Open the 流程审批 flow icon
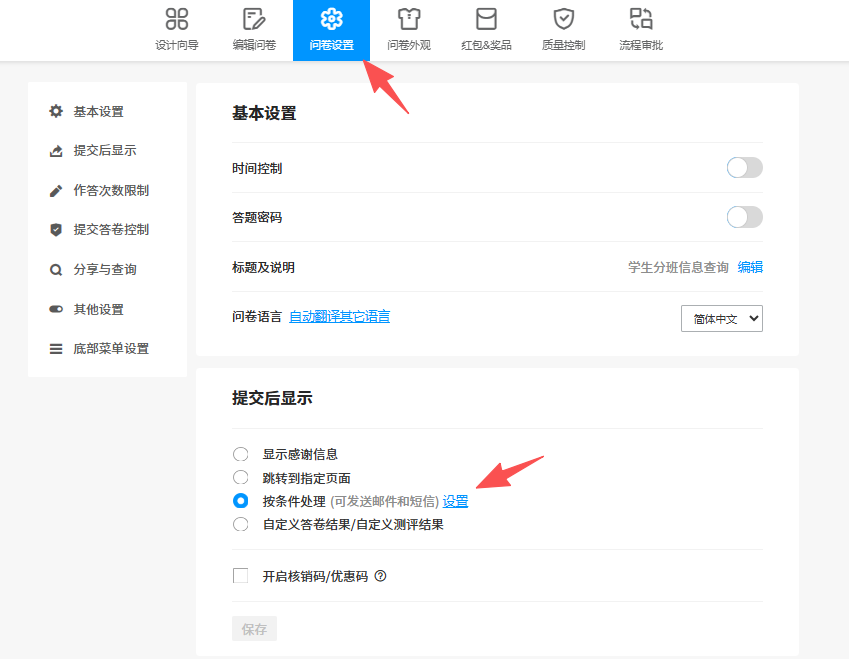This screenshot has width=849, height=659. [x=641, y=19]
